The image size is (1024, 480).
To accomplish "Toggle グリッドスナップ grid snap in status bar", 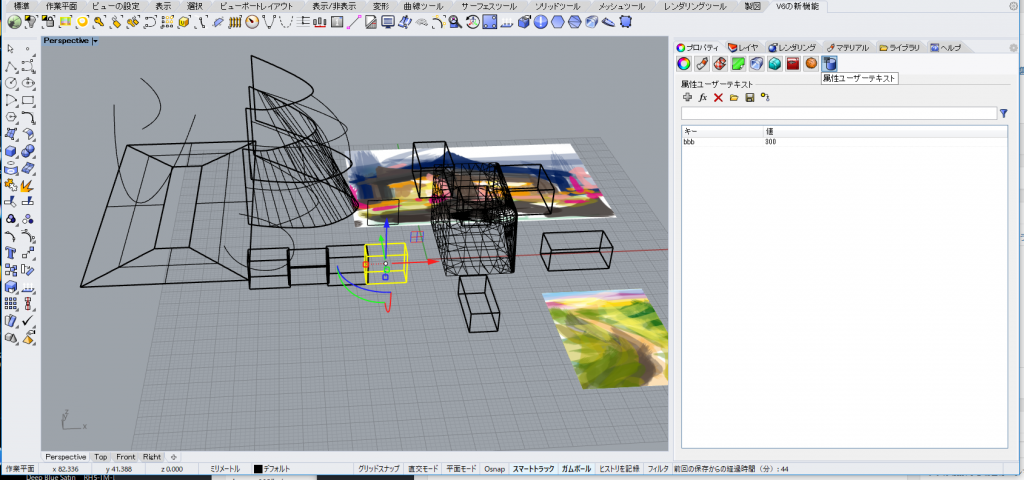I will tap(380, 468).
